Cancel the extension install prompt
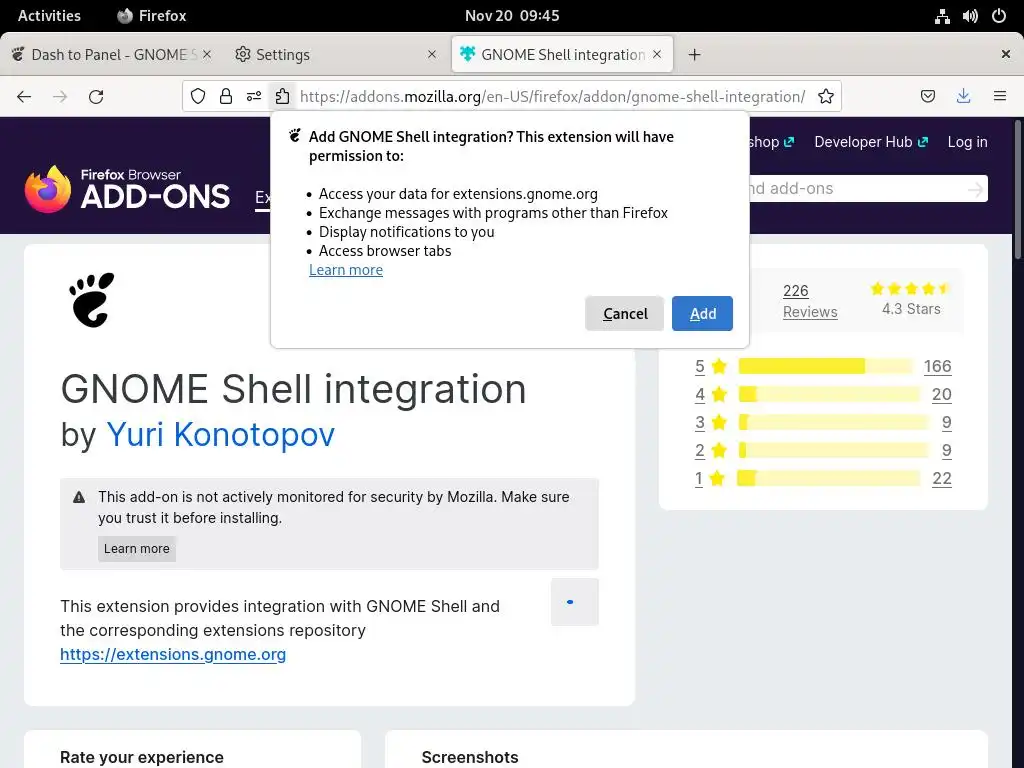The height and width of the screenshot is (768, 1024). (624, 313)
